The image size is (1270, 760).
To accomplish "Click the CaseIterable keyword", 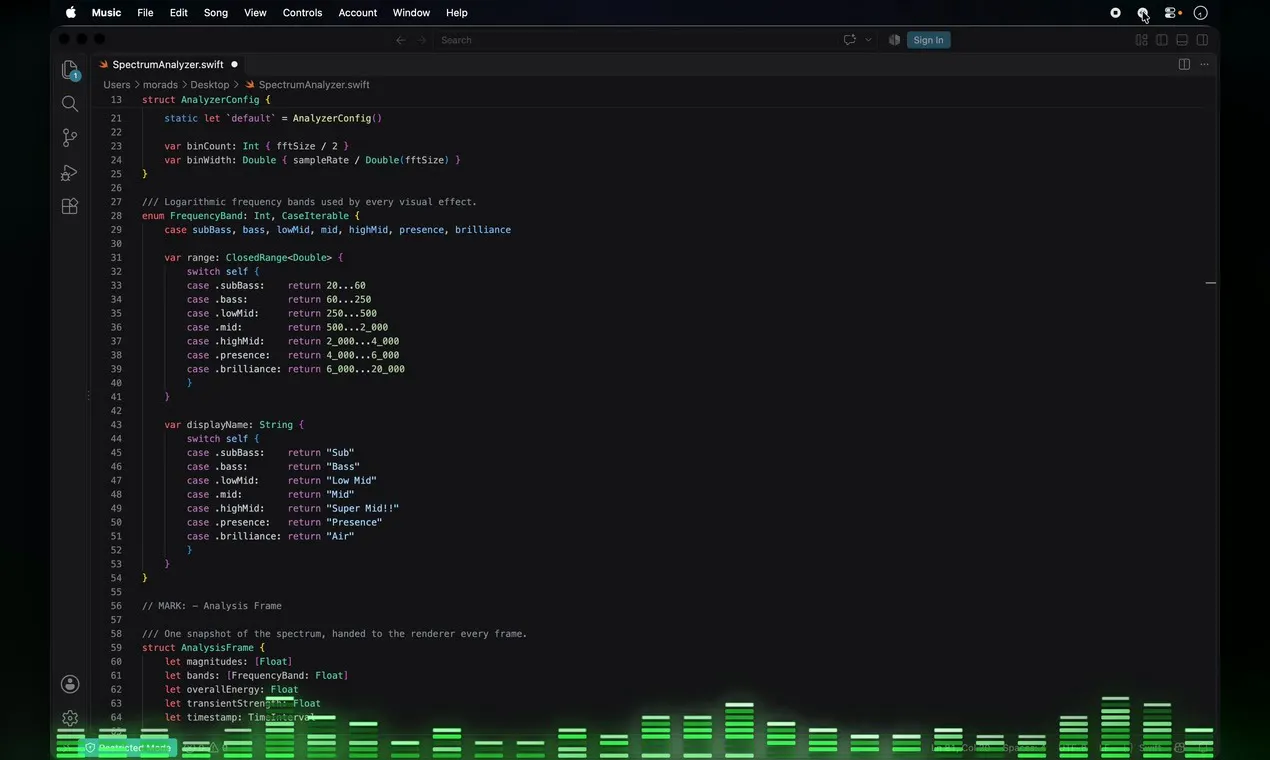I will click(x=315, y=216).
